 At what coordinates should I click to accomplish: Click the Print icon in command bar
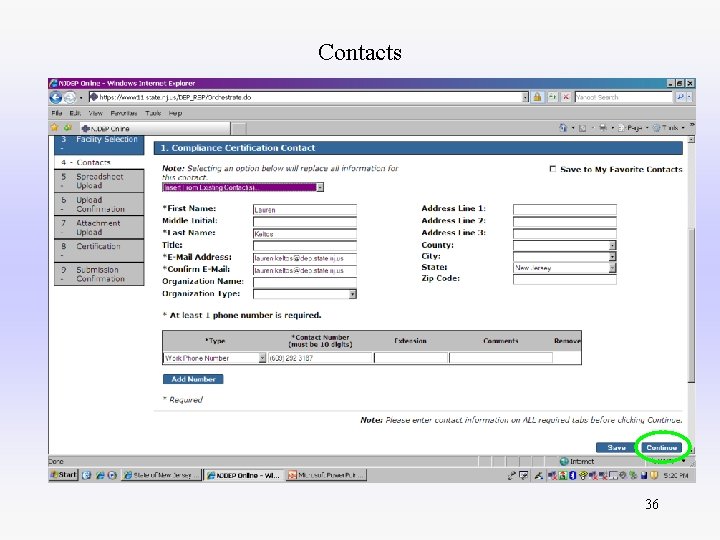(x=603, y=128)
